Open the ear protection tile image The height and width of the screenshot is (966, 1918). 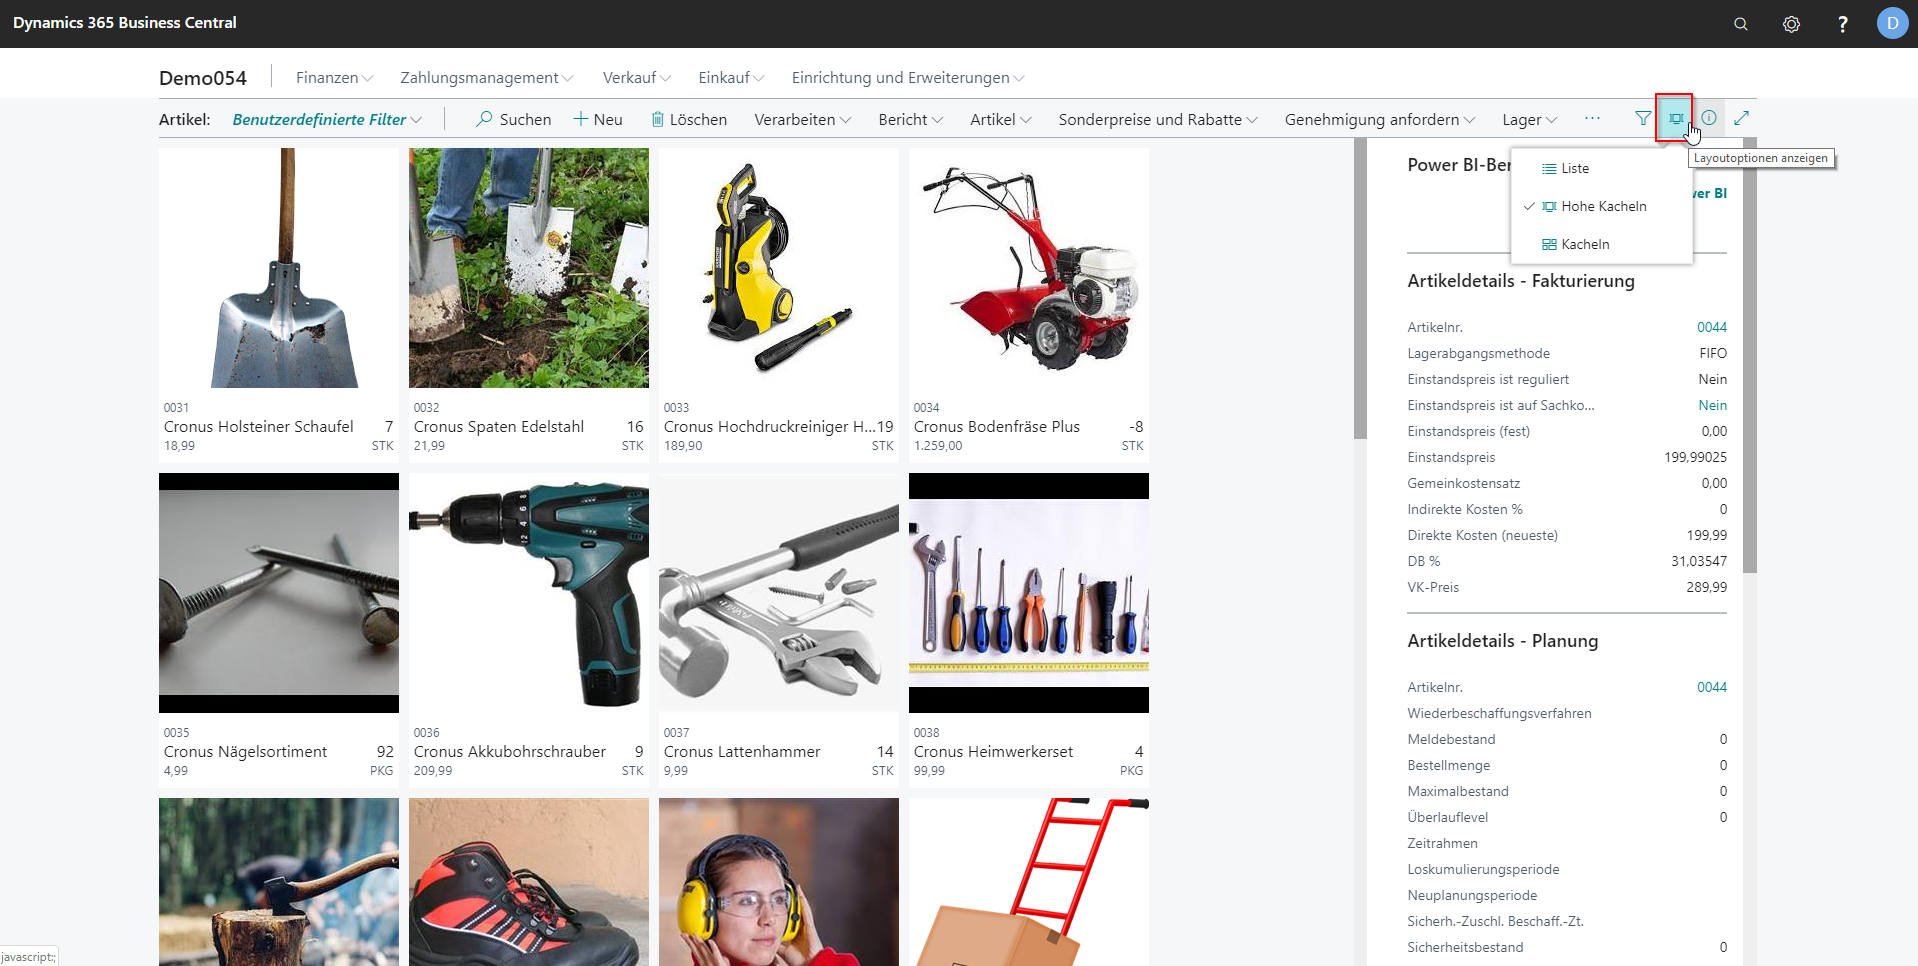779,882
